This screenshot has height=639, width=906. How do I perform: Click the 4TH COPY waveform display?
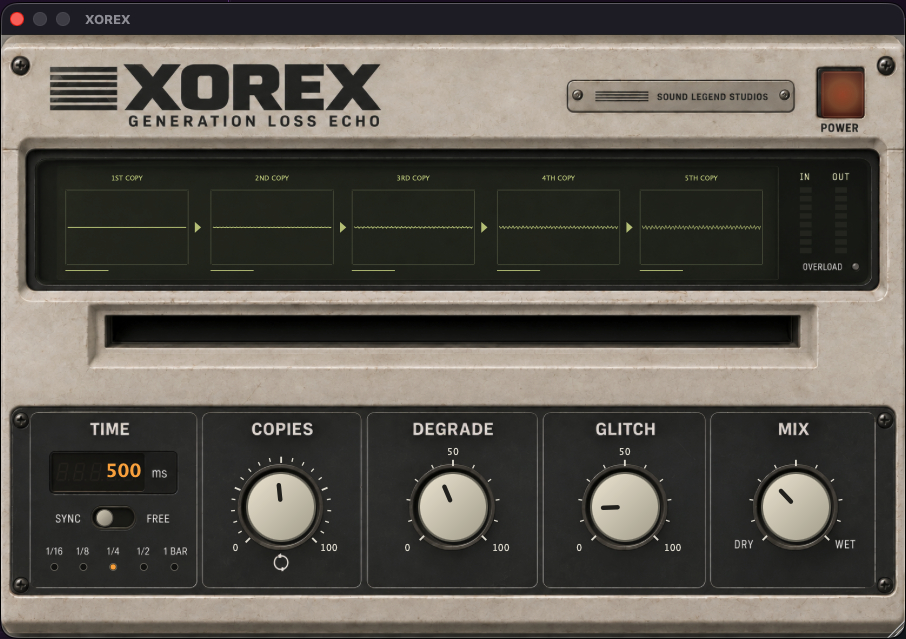tap(558, 227)
